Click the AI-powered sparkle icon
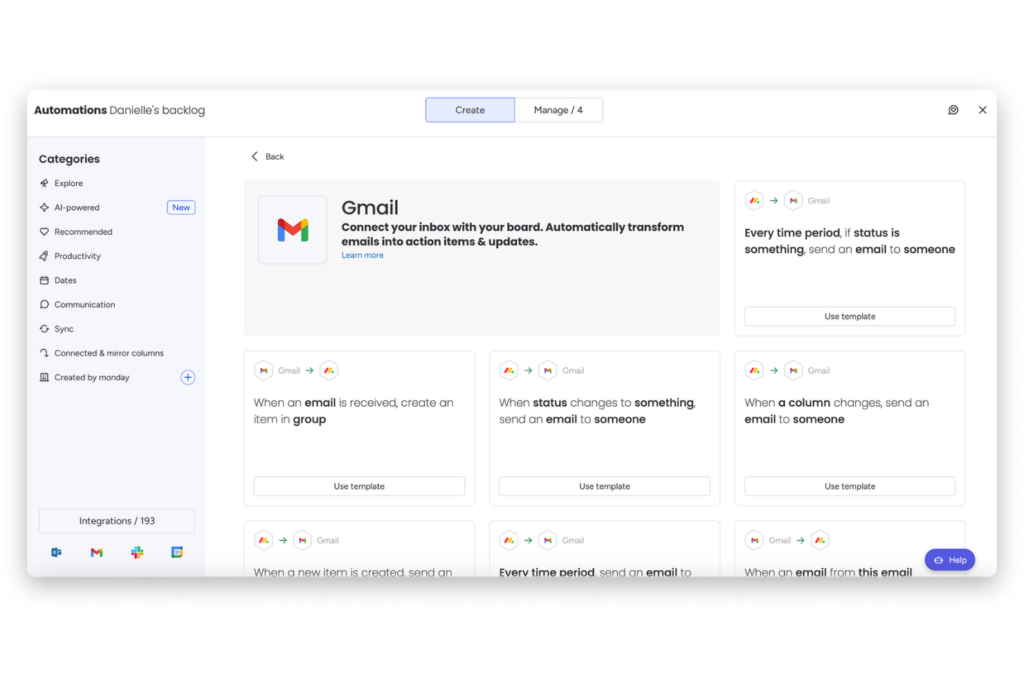Viewport: 1024px width, 683px height. click(x=44, y=208)
